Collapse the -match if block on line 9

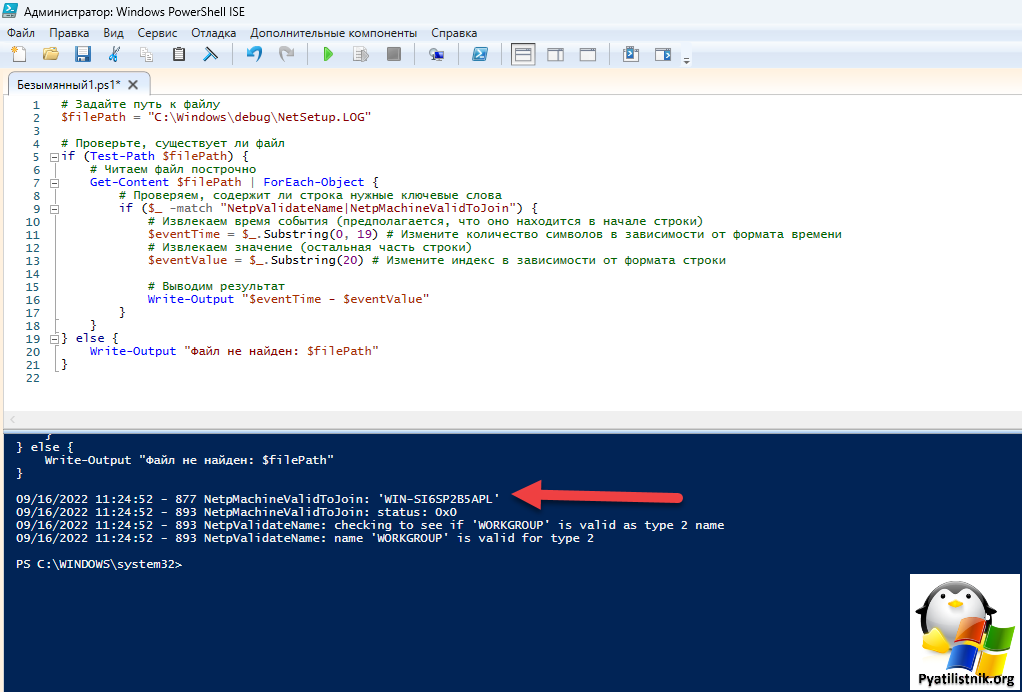coord(54,209)
